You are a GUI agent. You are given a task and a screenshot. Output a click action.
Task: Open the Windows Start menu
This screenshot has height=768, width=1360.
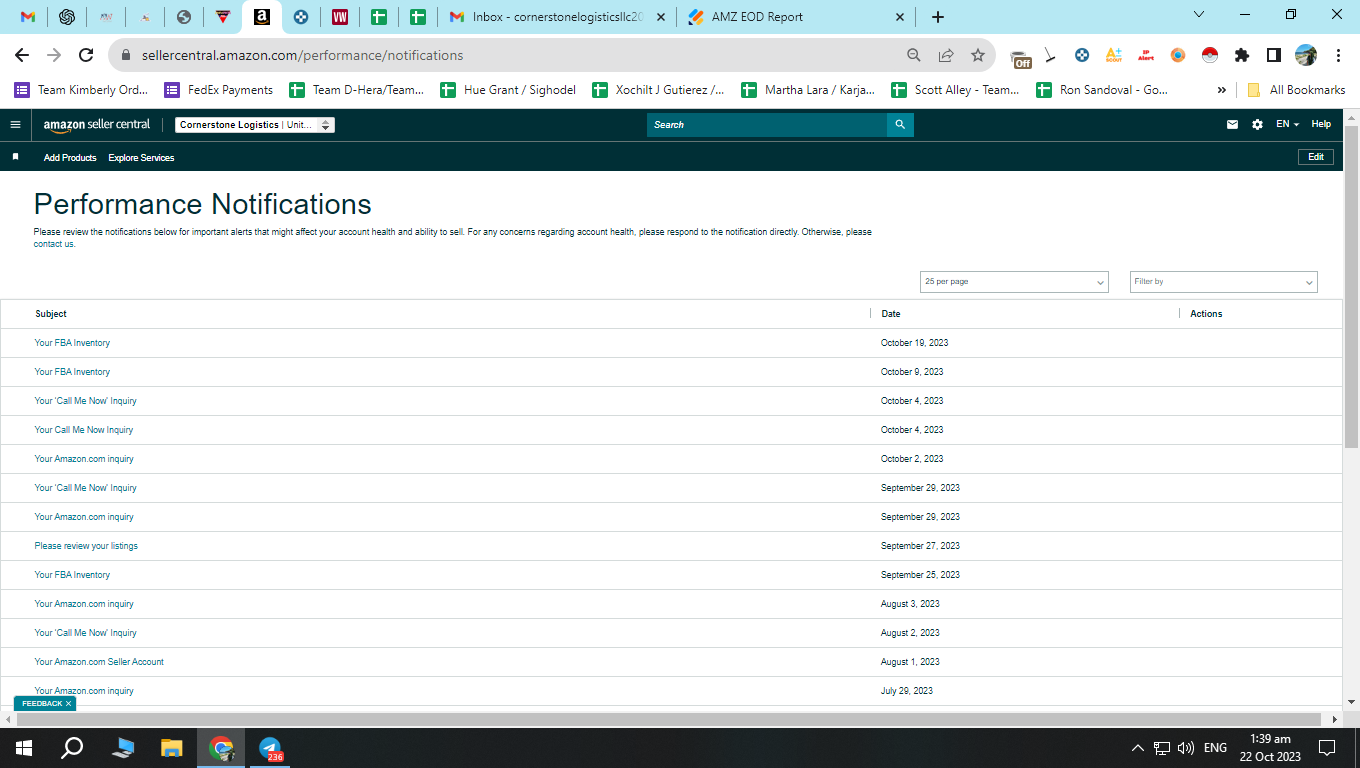tap(24, 748)
